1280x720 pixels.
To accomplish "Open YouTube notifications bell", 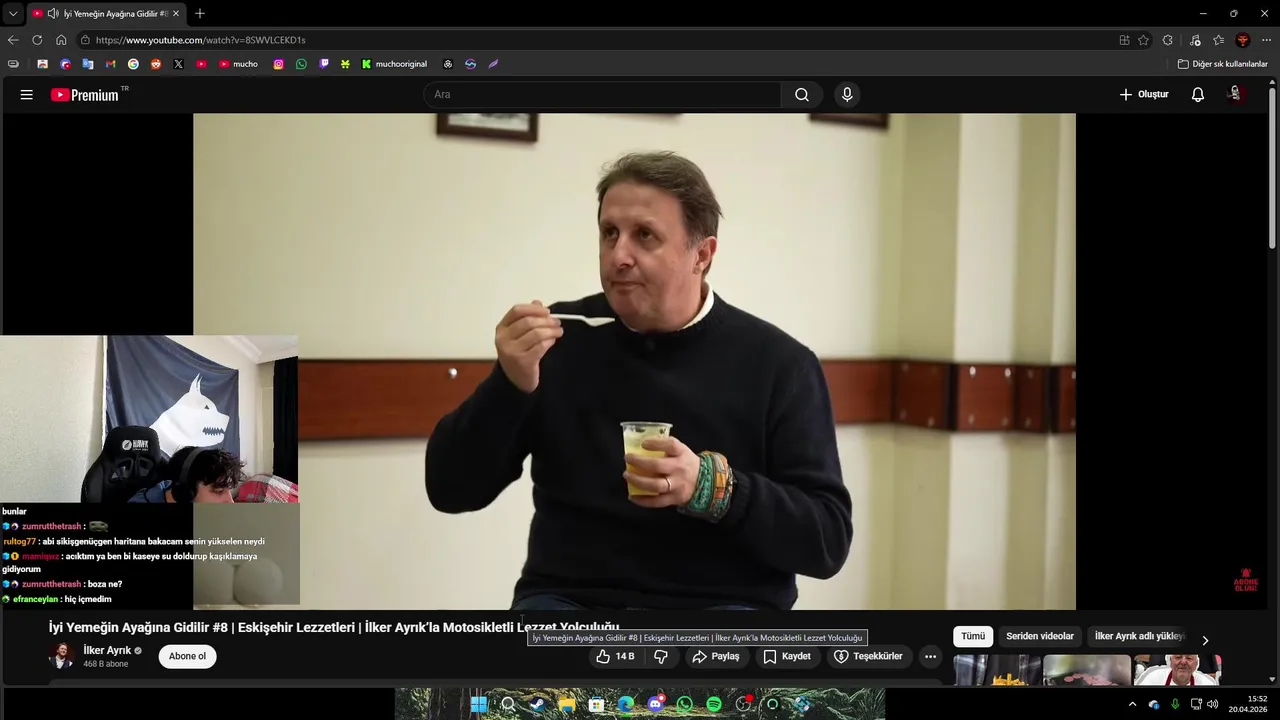I will pyautogui.click(x=1198, y=95).
